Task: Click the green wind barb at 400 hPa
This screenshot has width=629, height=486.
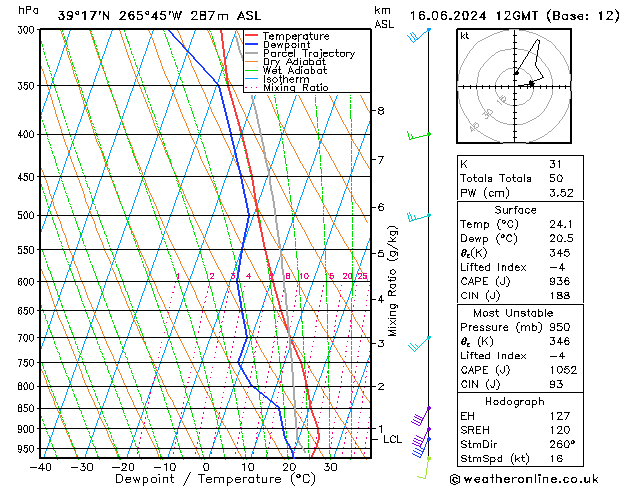Action: pos(419,136)
